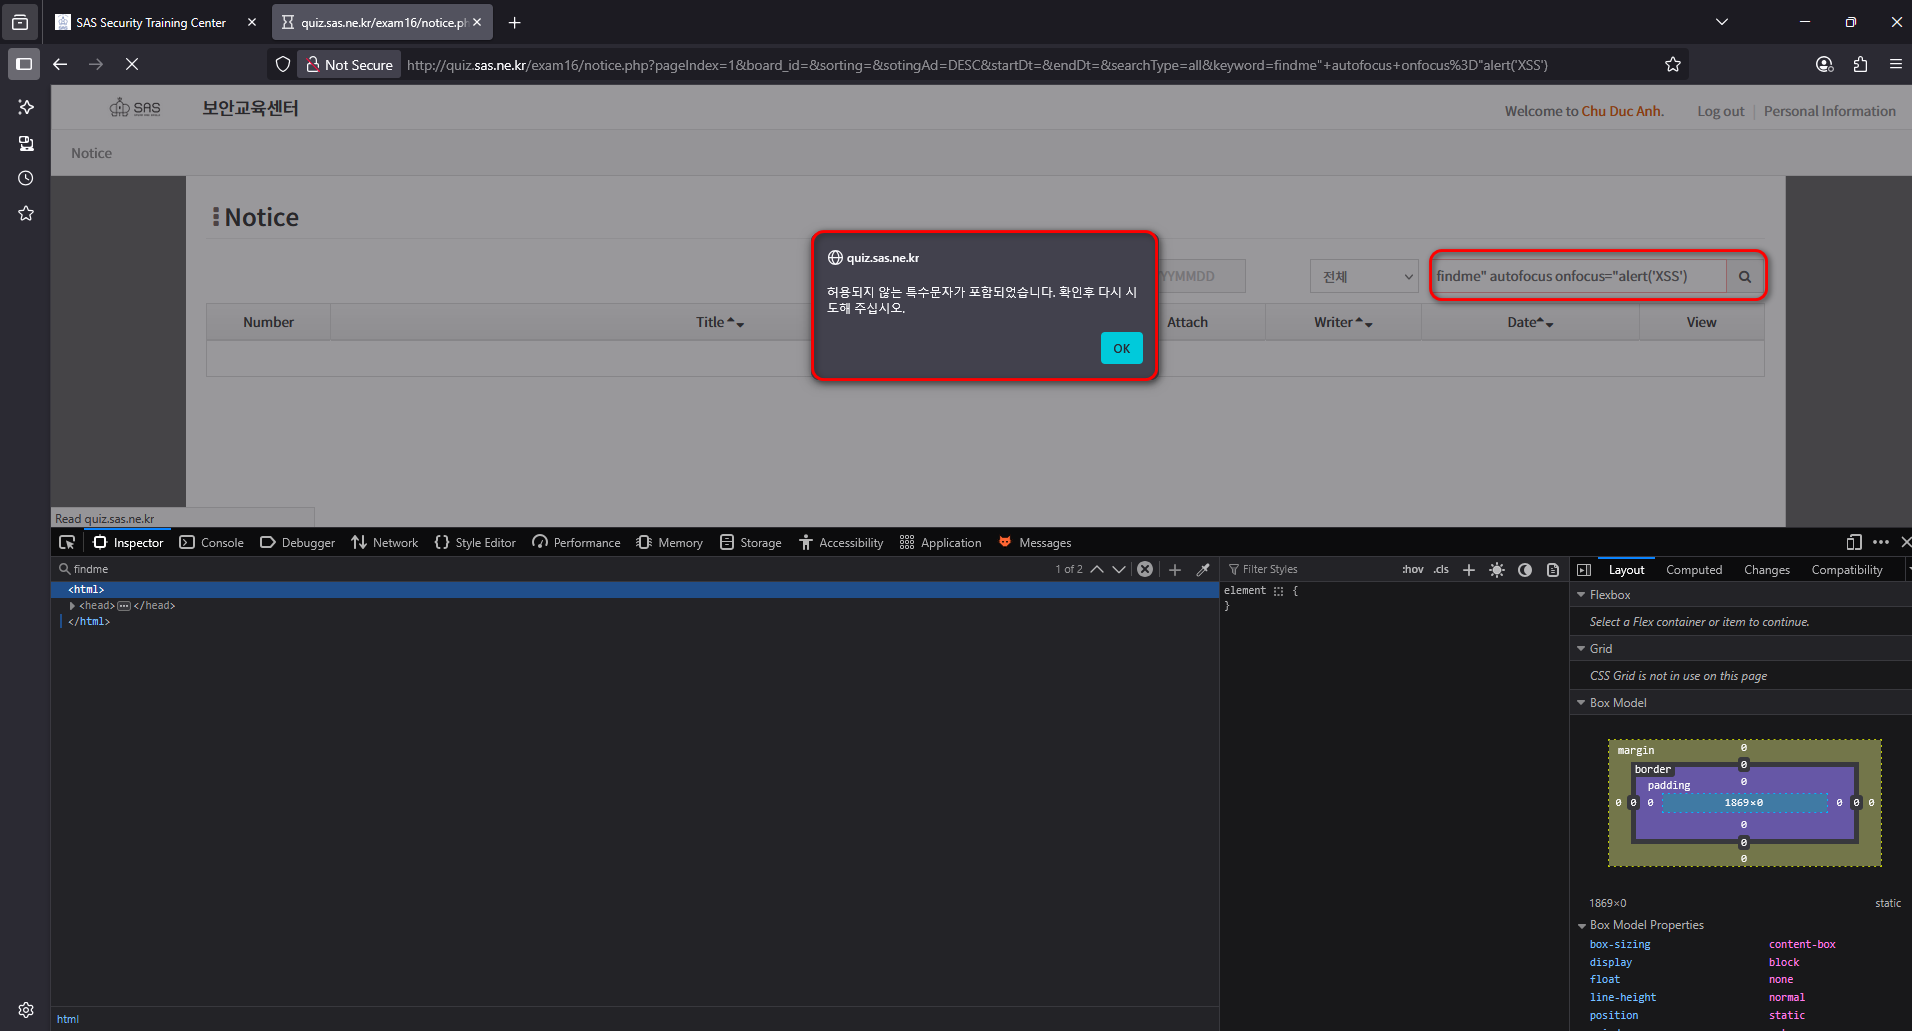Toggle the :hov pseudo-class panel
1912x1031 pixels.
pyautogui.click(x=1412, y=569)
